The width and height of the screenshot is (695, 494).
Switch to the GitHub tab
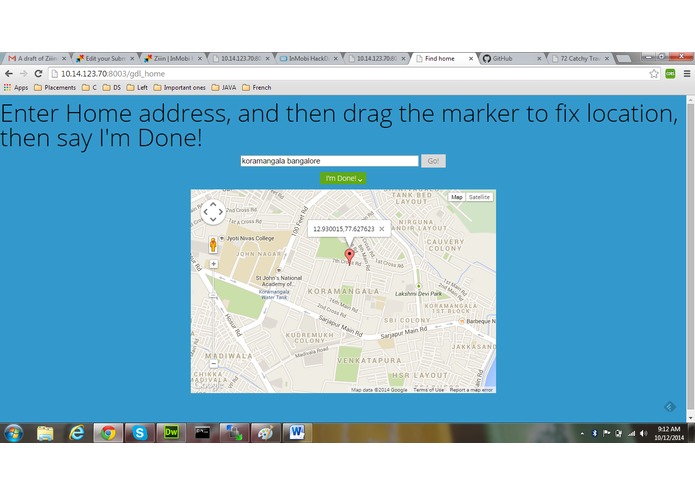(512, 58)
